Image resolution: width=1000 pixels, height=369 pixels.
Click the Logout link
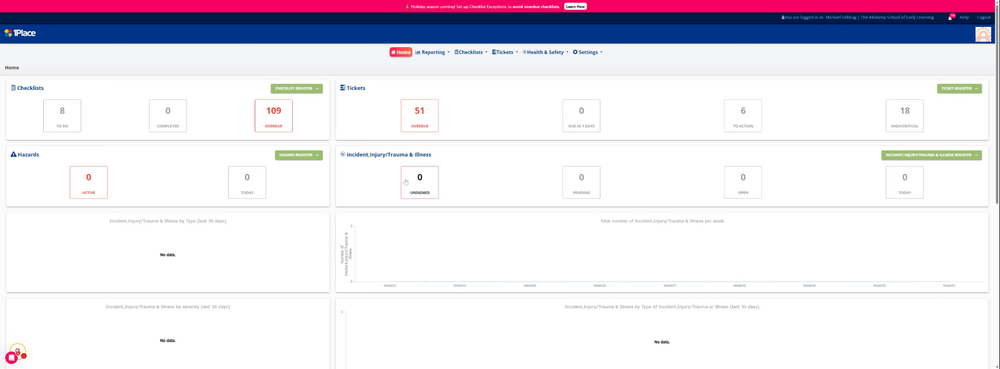(x=984, y=18)
